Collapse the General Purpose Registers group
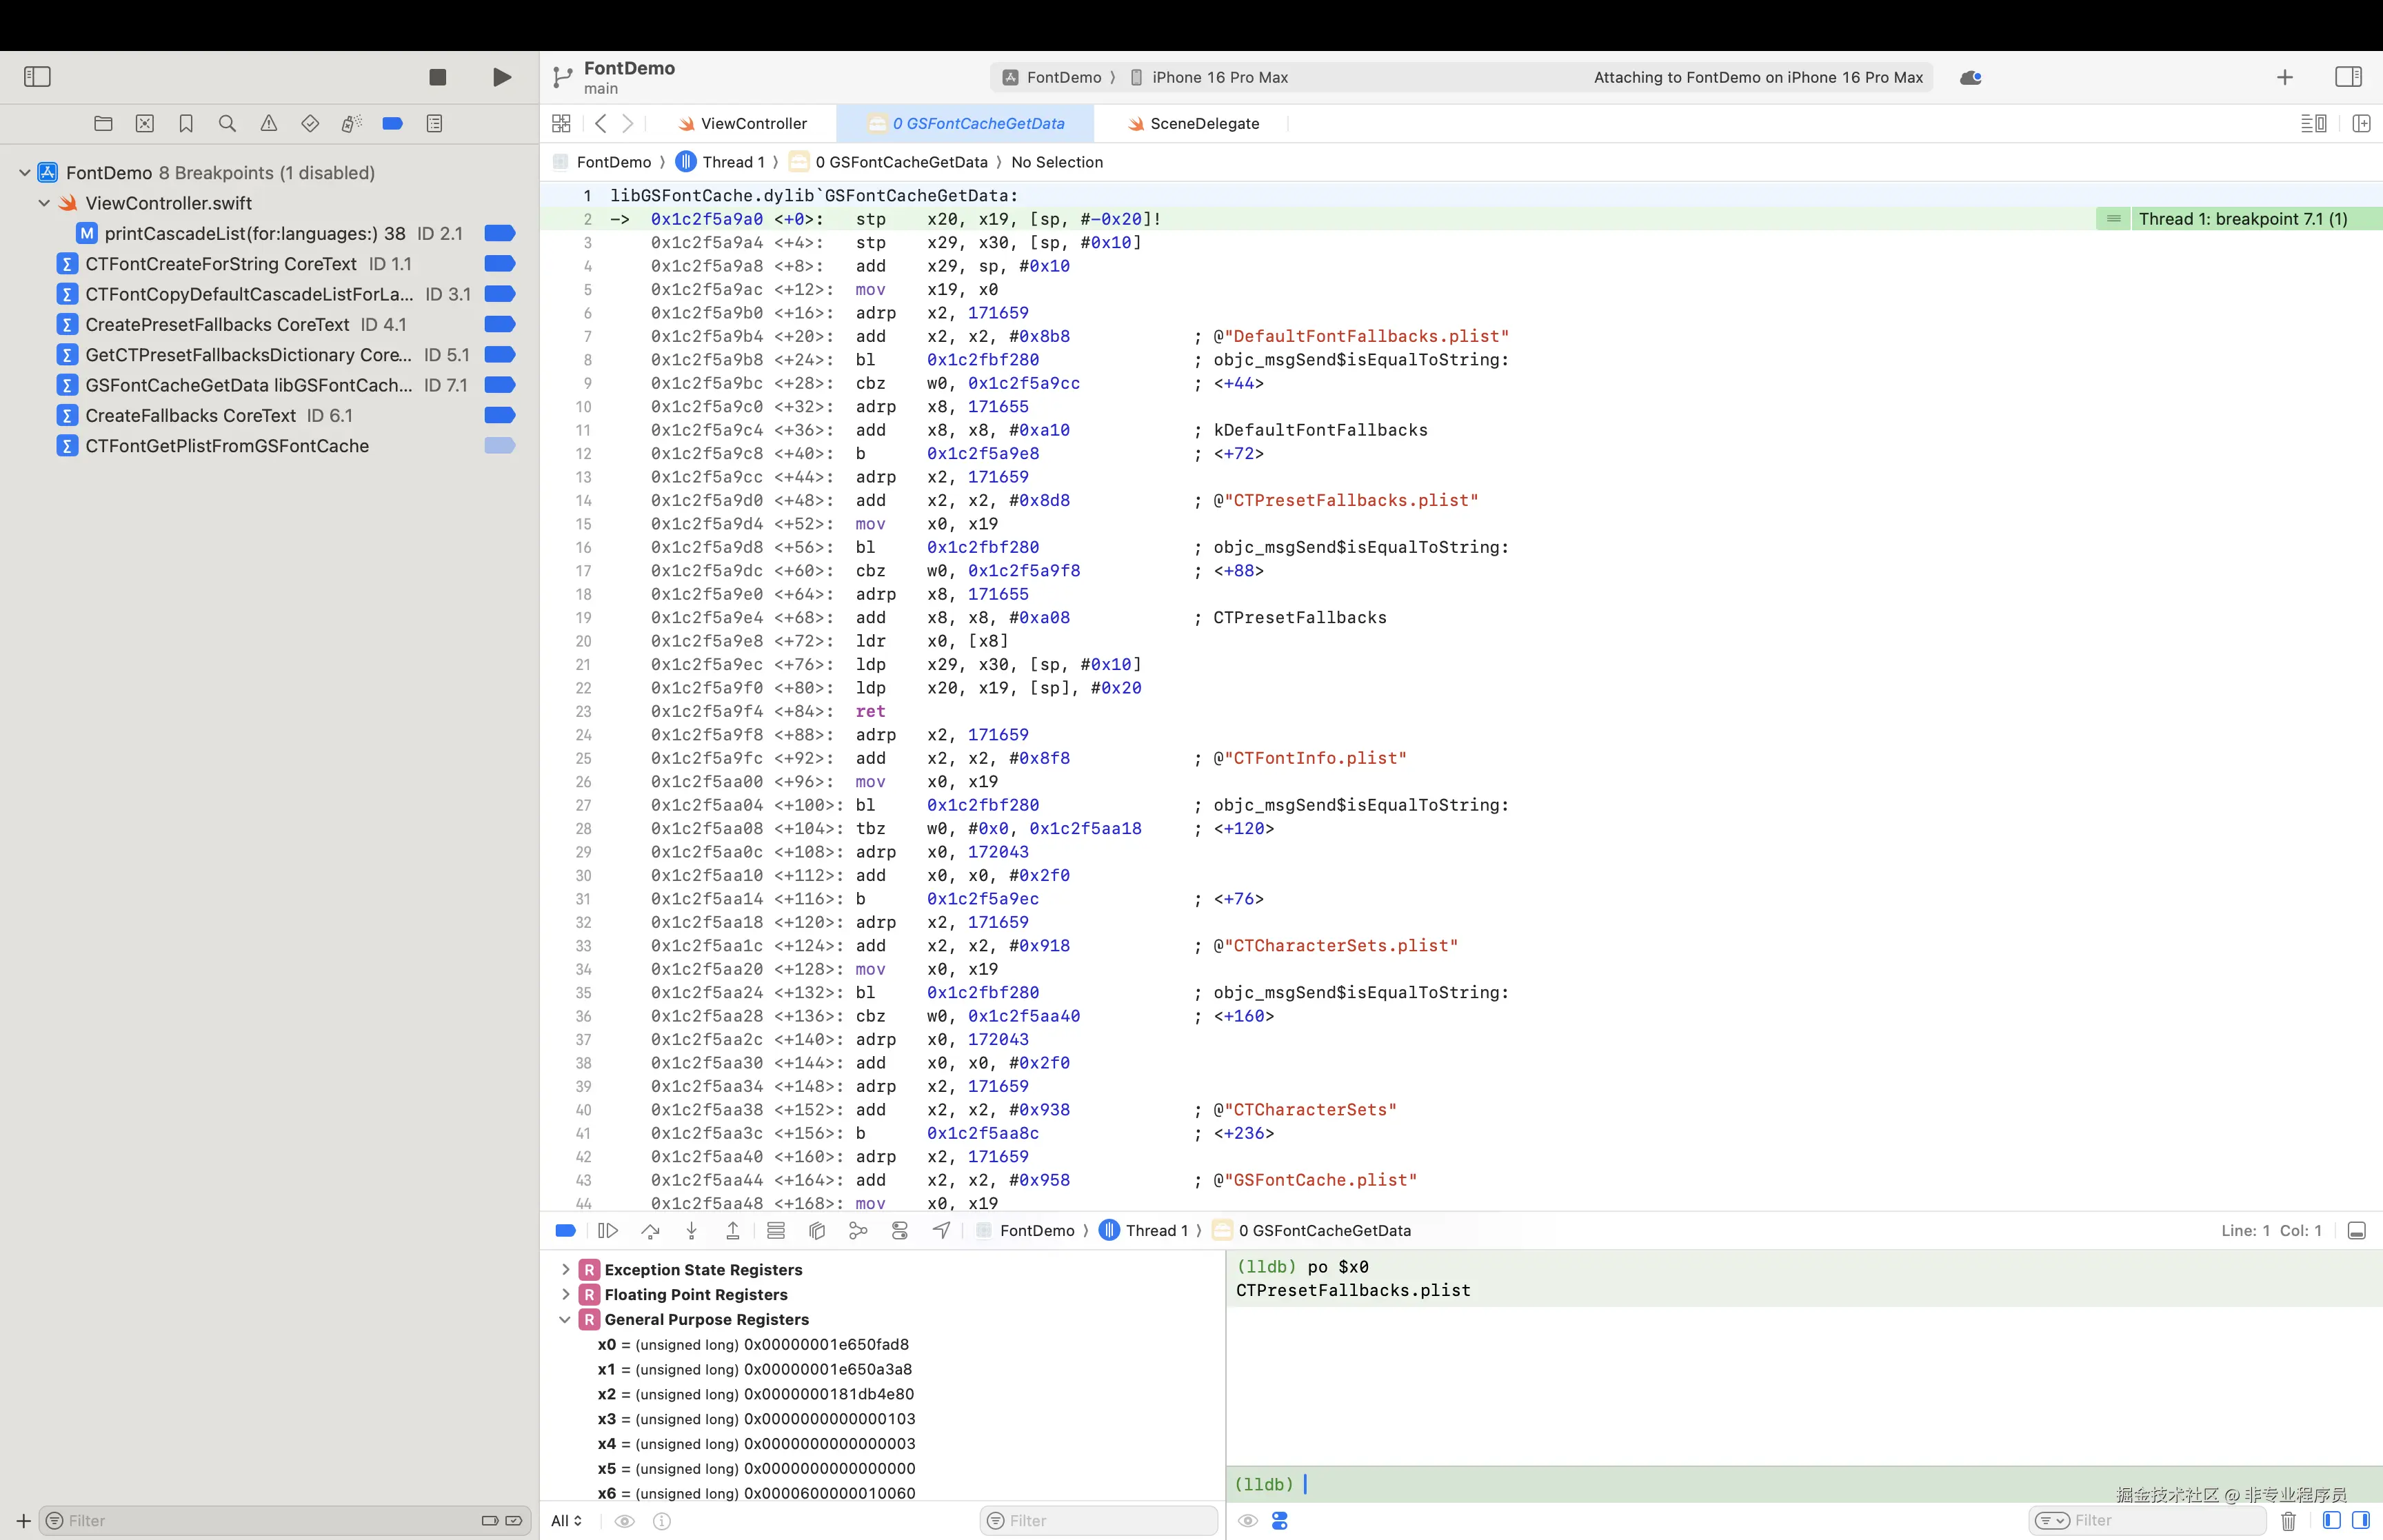The image size is (2383, 1540). point(565,1320)
